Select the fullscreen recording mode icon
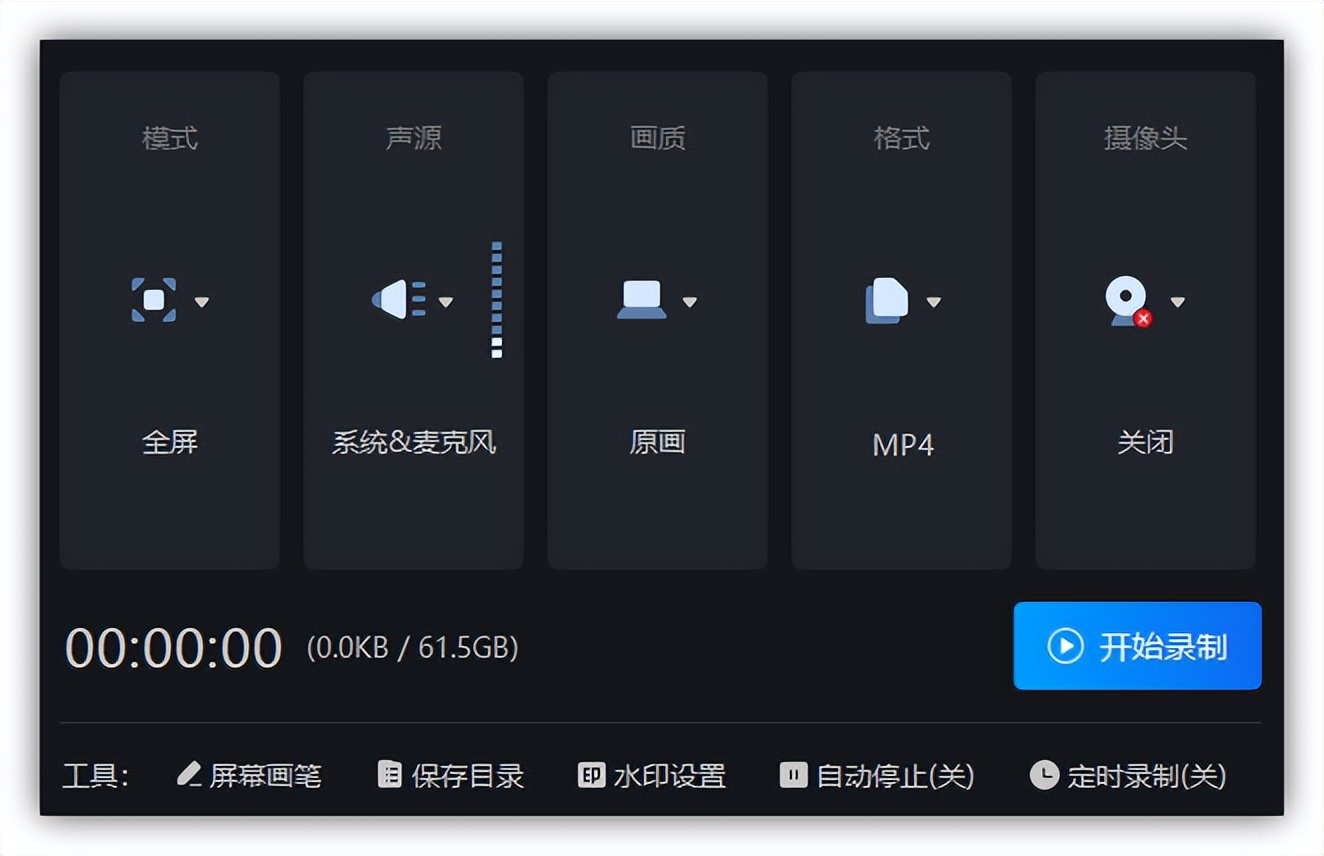Viewport: 1324px width, 856px height. (x=155, y=300)
